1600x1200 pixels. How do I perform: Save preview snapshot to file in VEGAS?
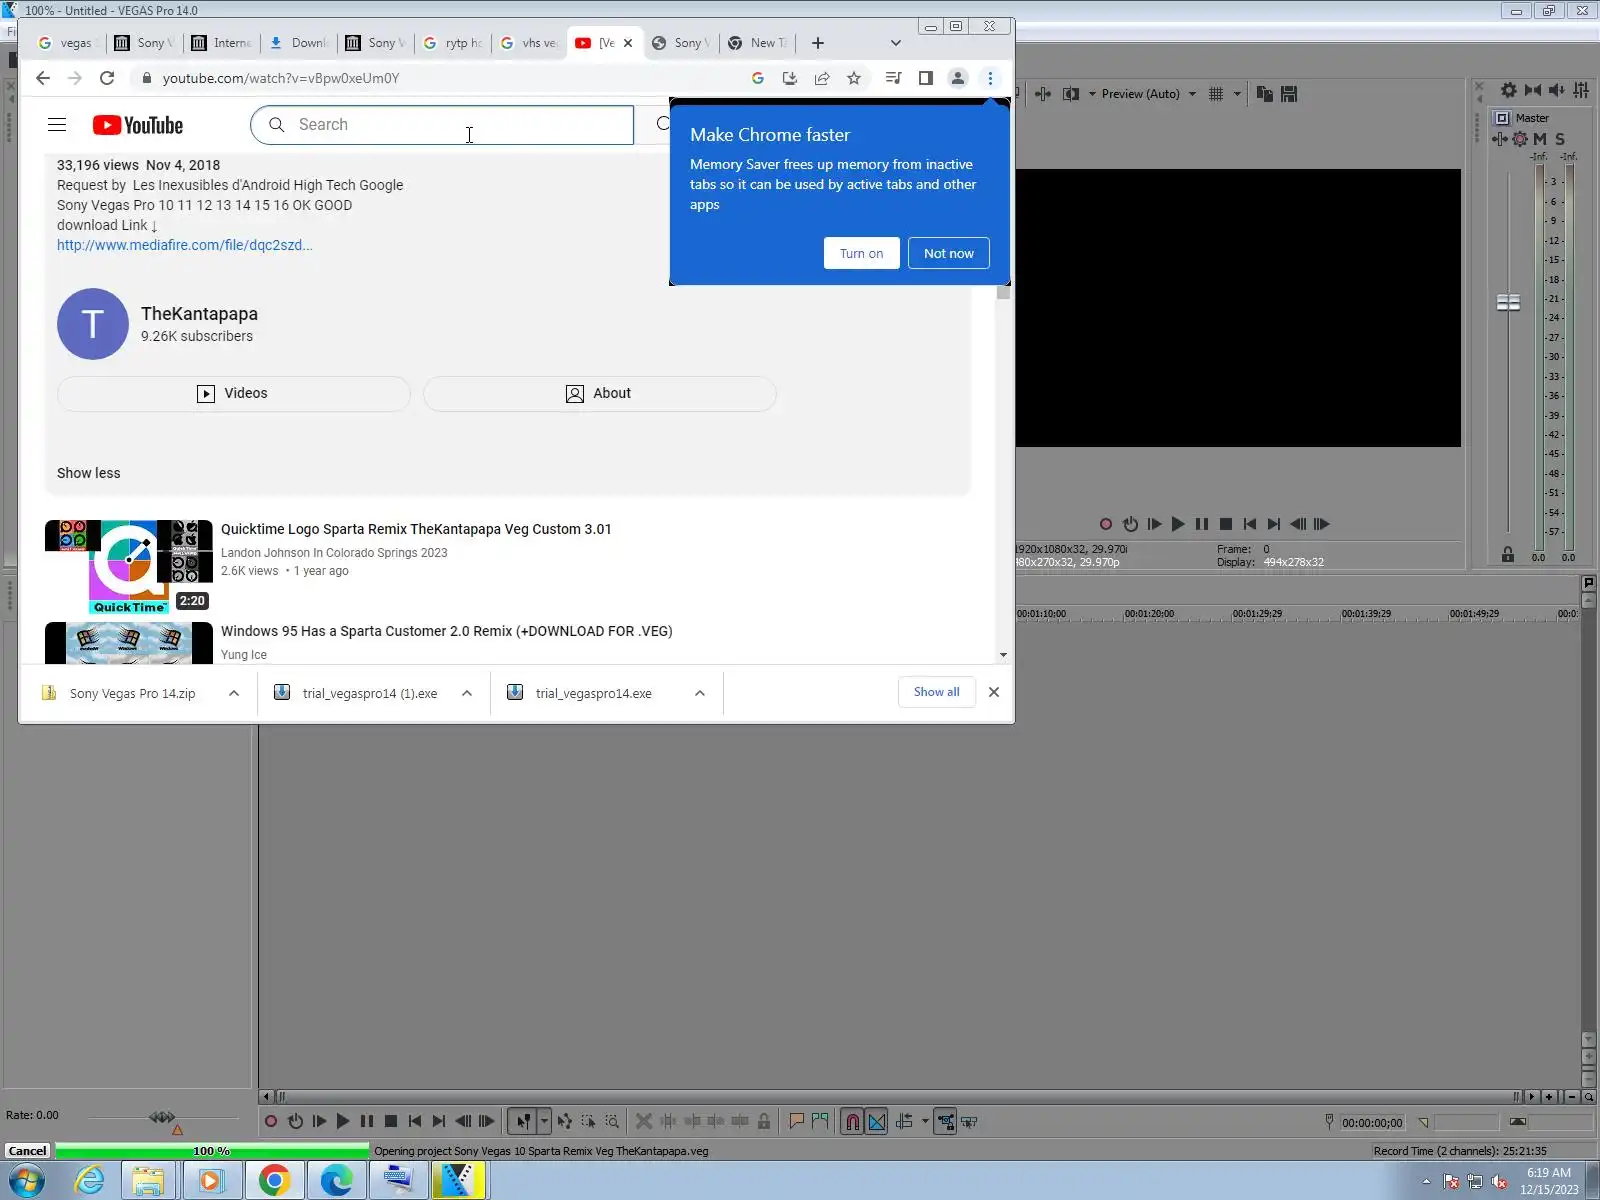[x=1289, y=94]
